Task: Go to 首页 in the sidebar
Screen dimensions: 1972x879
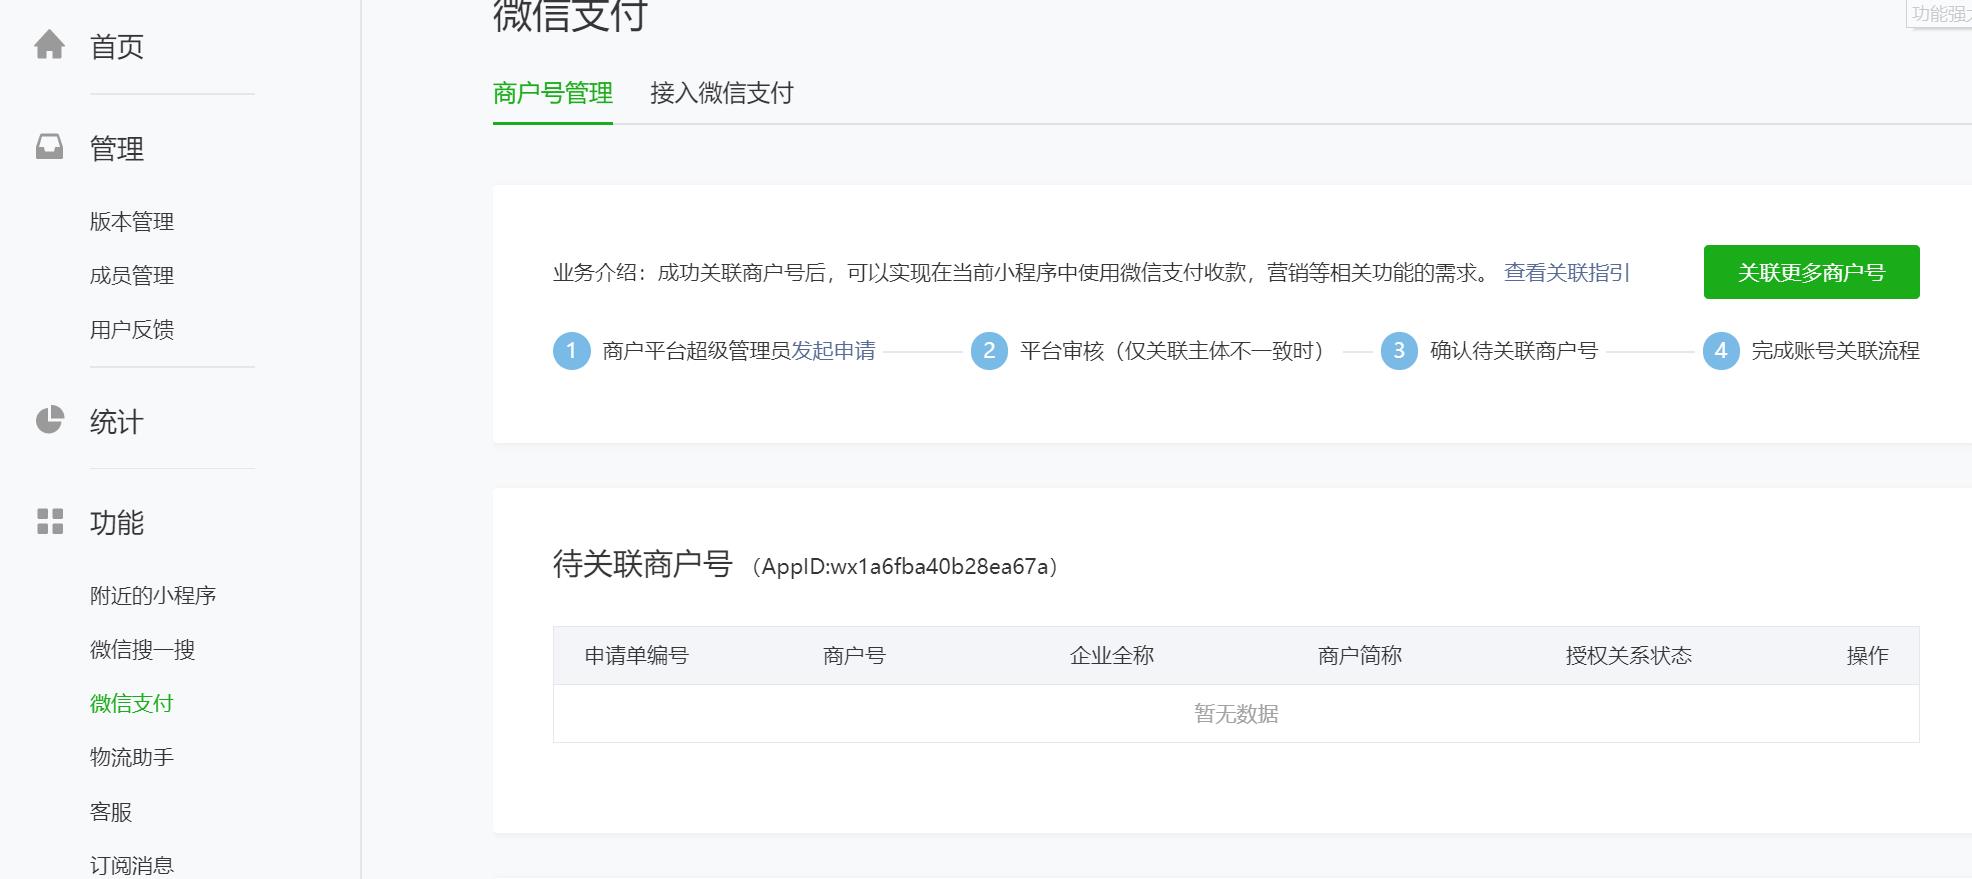Action: 117,46
